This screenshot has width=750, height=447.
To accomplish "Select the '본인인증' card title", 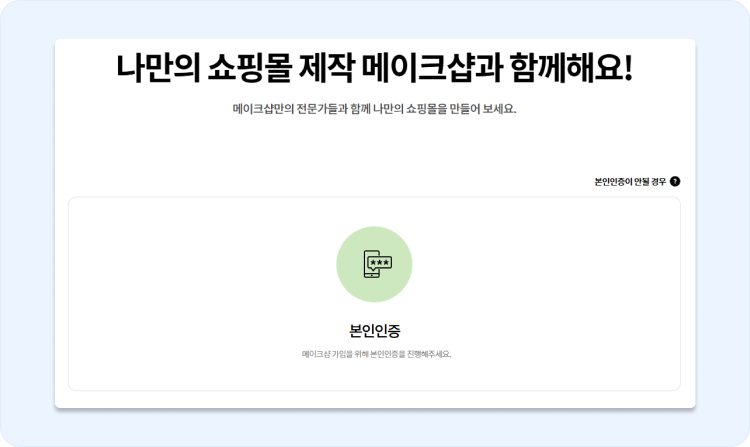I will click(x=374, y=330).
